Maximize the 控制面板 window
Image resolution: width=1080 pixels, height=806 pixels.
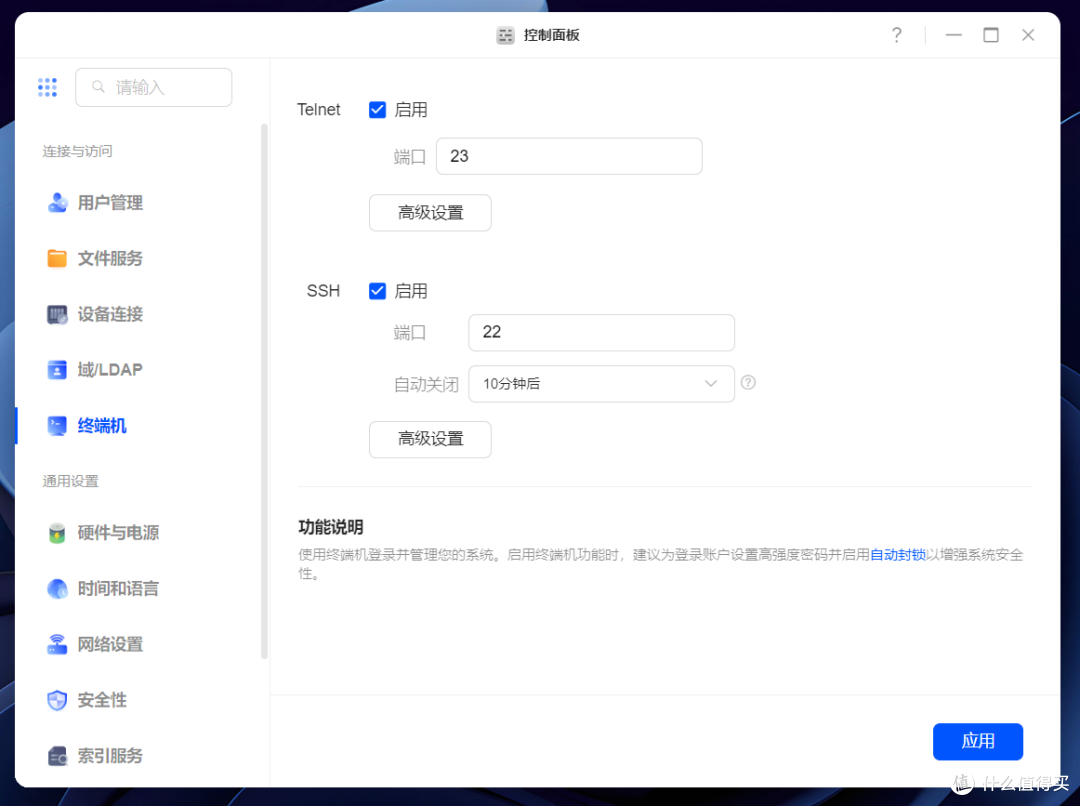(990, 35)
